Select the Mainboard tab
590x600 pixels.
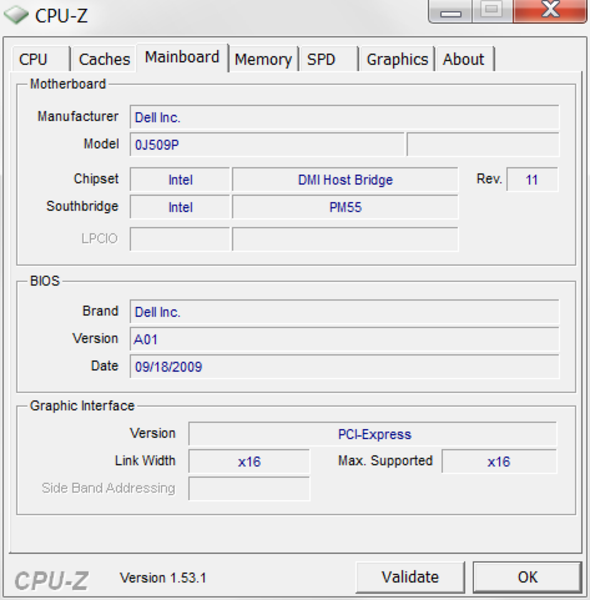coord(182,57)
